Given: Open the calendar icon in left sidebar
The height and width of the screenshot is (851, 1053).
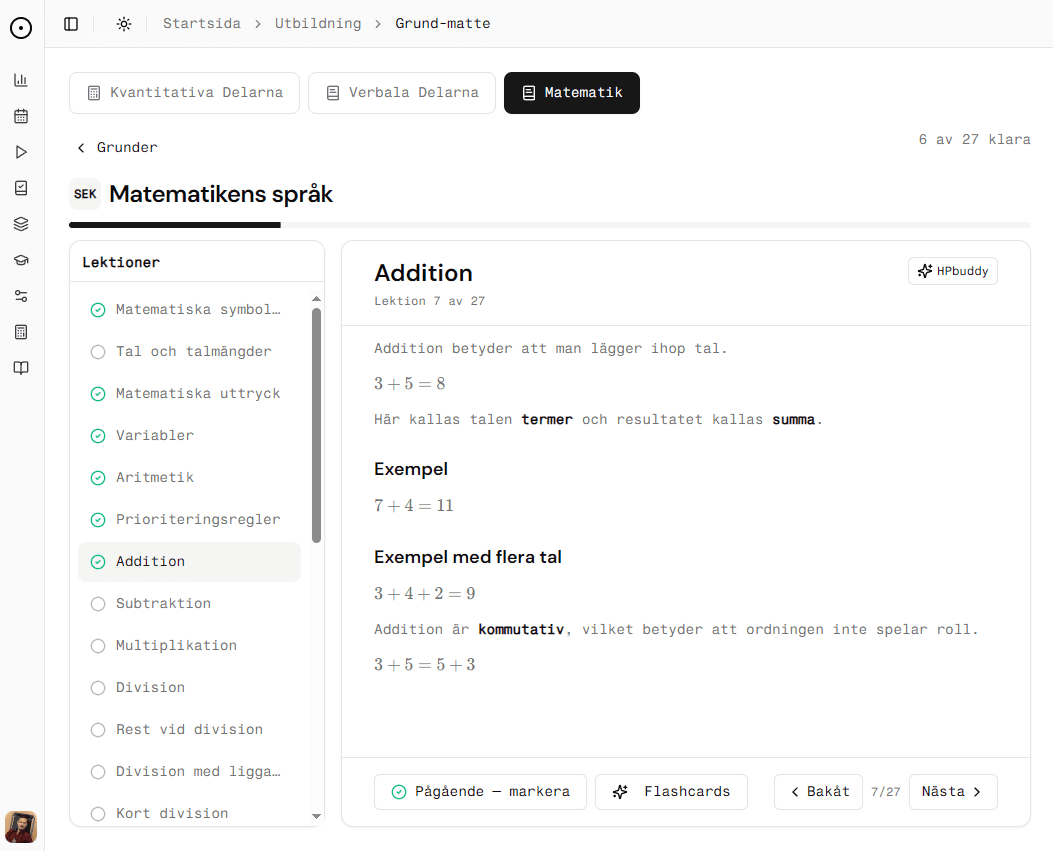Looking at the screenshot, I should click(21, 116).
